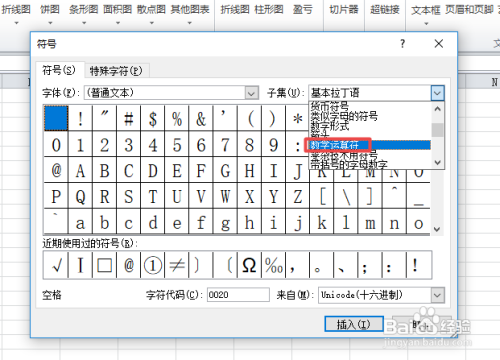Open the 来自 Unicode dropdown arrow
Screen dimensions: 500x360
[437, 295]
